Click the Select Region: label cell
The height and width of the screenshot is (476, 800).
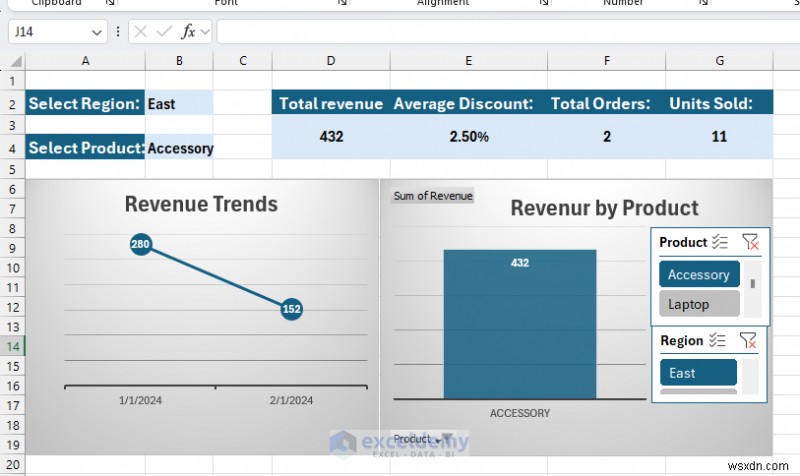point(85,104)
